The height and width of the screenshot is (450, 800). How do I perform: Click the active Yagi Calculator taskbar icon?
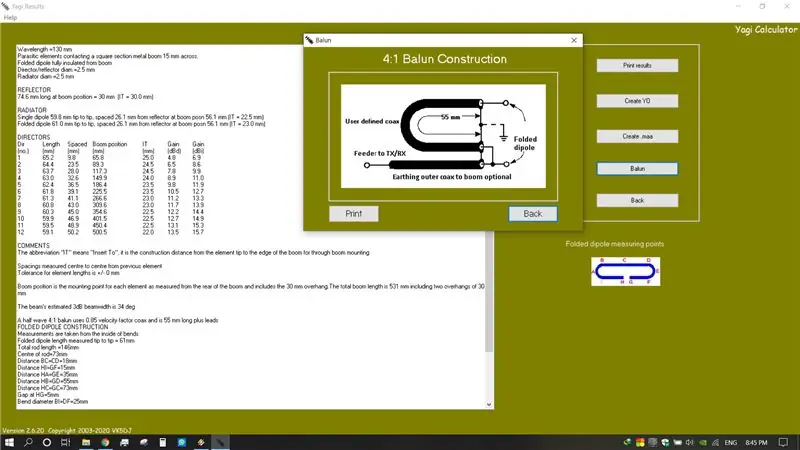(x=220, y=442)
